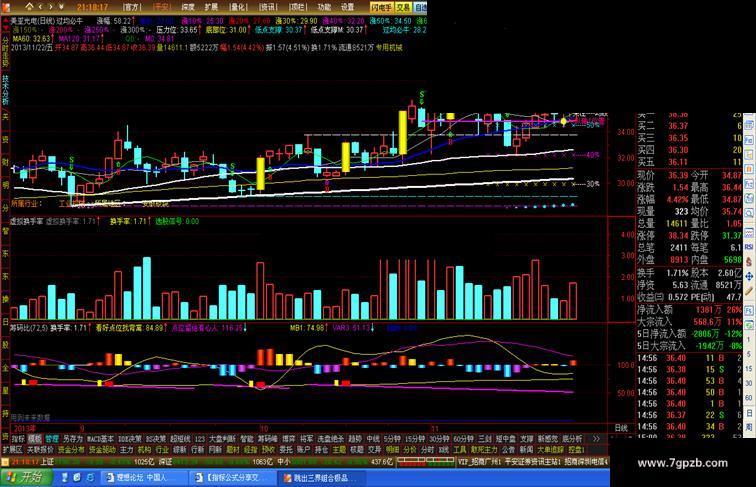
Task: Click the 公告 button in bottom bar
Action: click(508, 449)
